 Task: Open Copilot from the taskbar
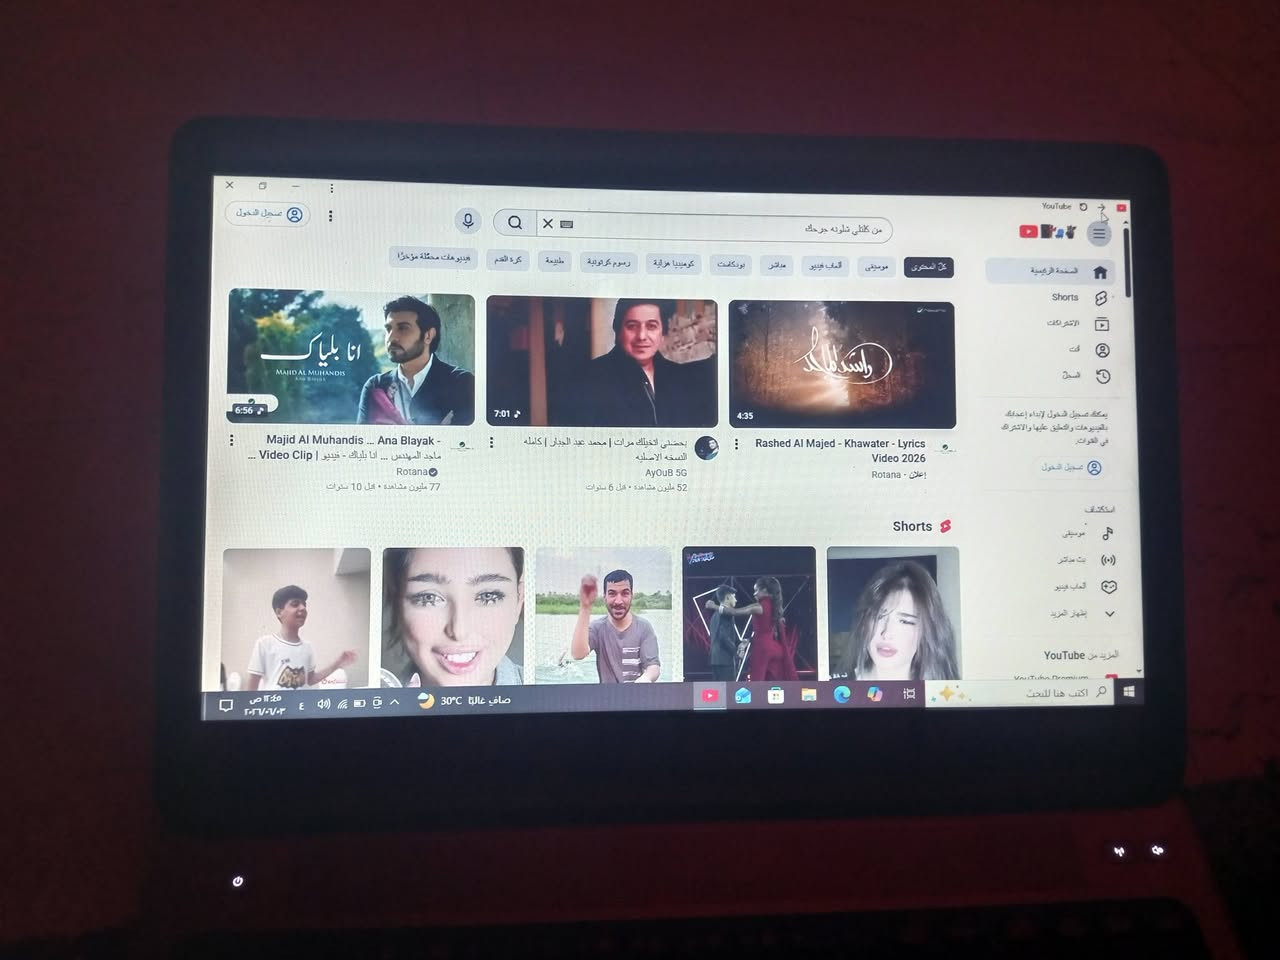[875, 694]
